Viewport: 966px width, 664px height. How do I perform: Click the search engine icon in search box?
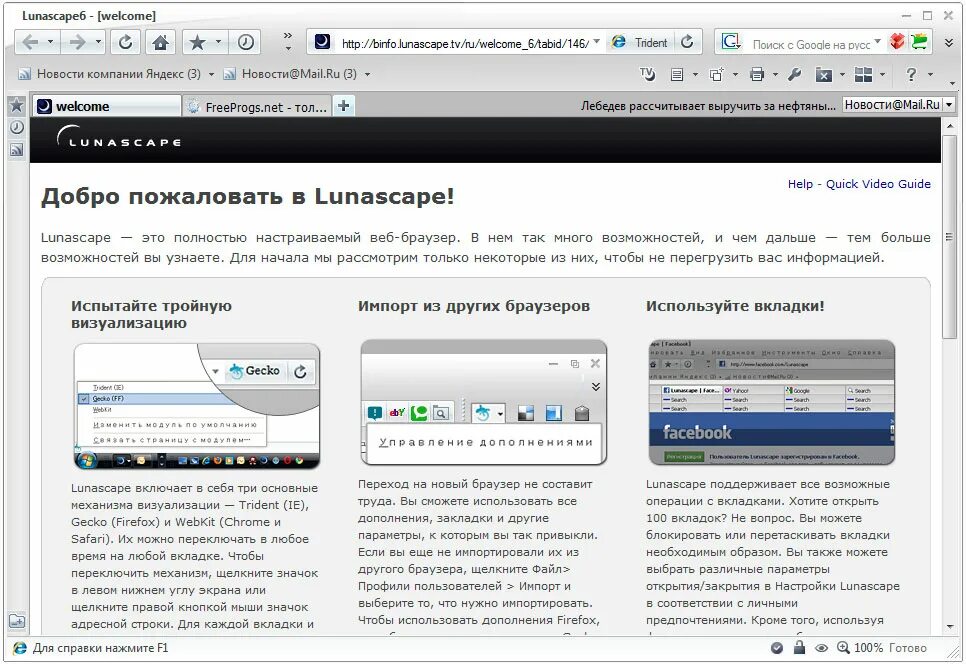(731, 42)
